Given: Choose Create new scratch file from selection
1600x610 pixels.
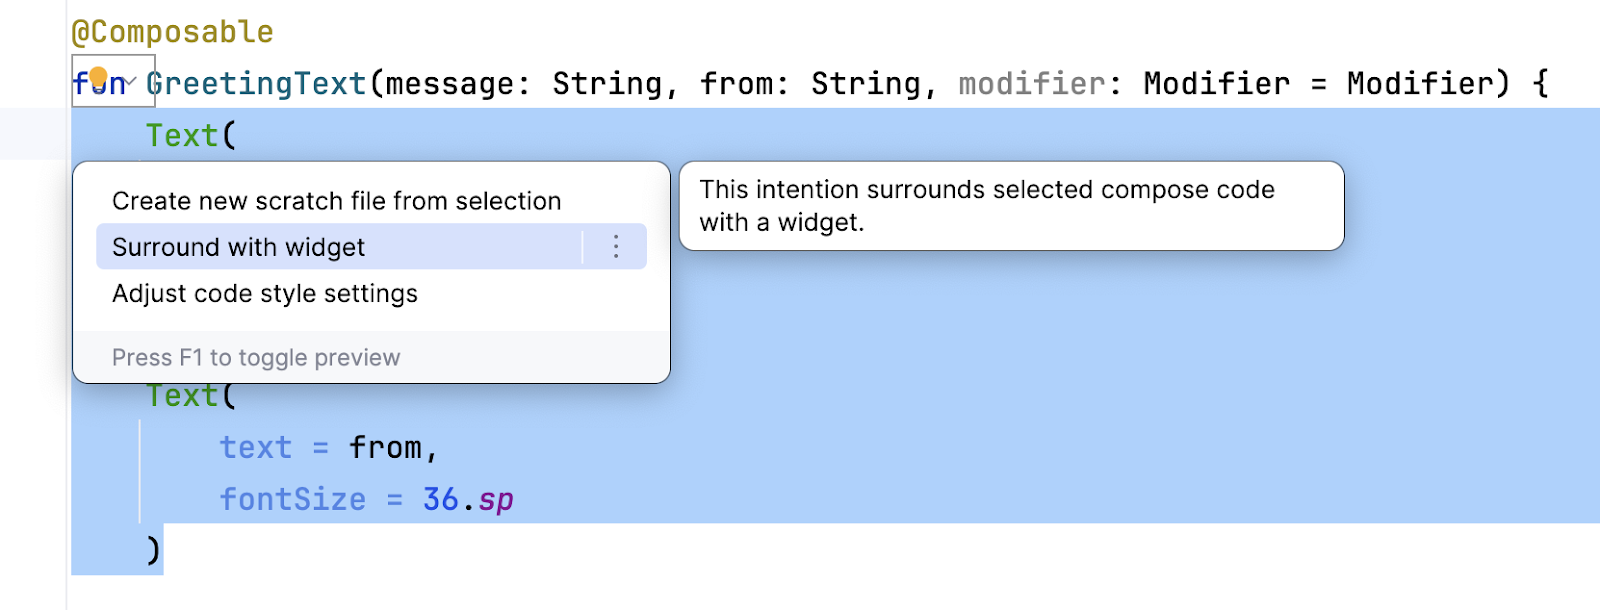Looking at the screenshot, I should (336, 201).
